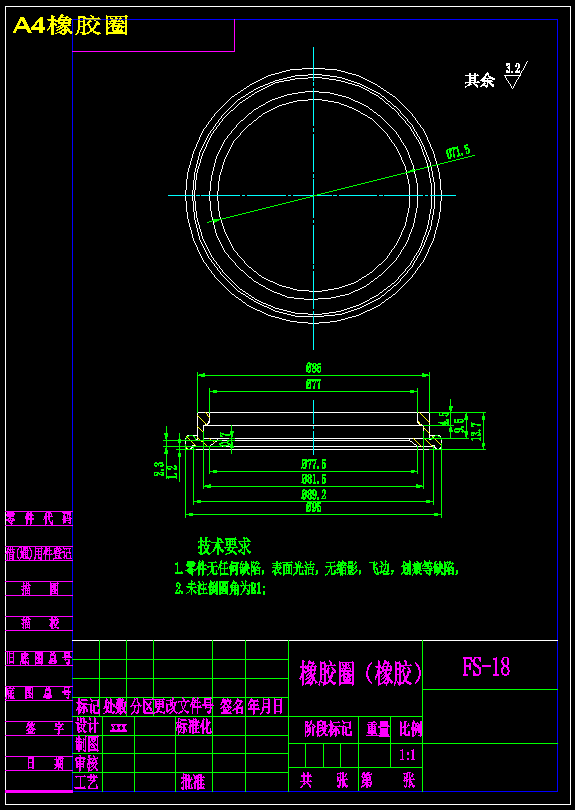Click the Ø77 dimension text
This screenshot has height=810, width=575.
click(x=314, y=384)
